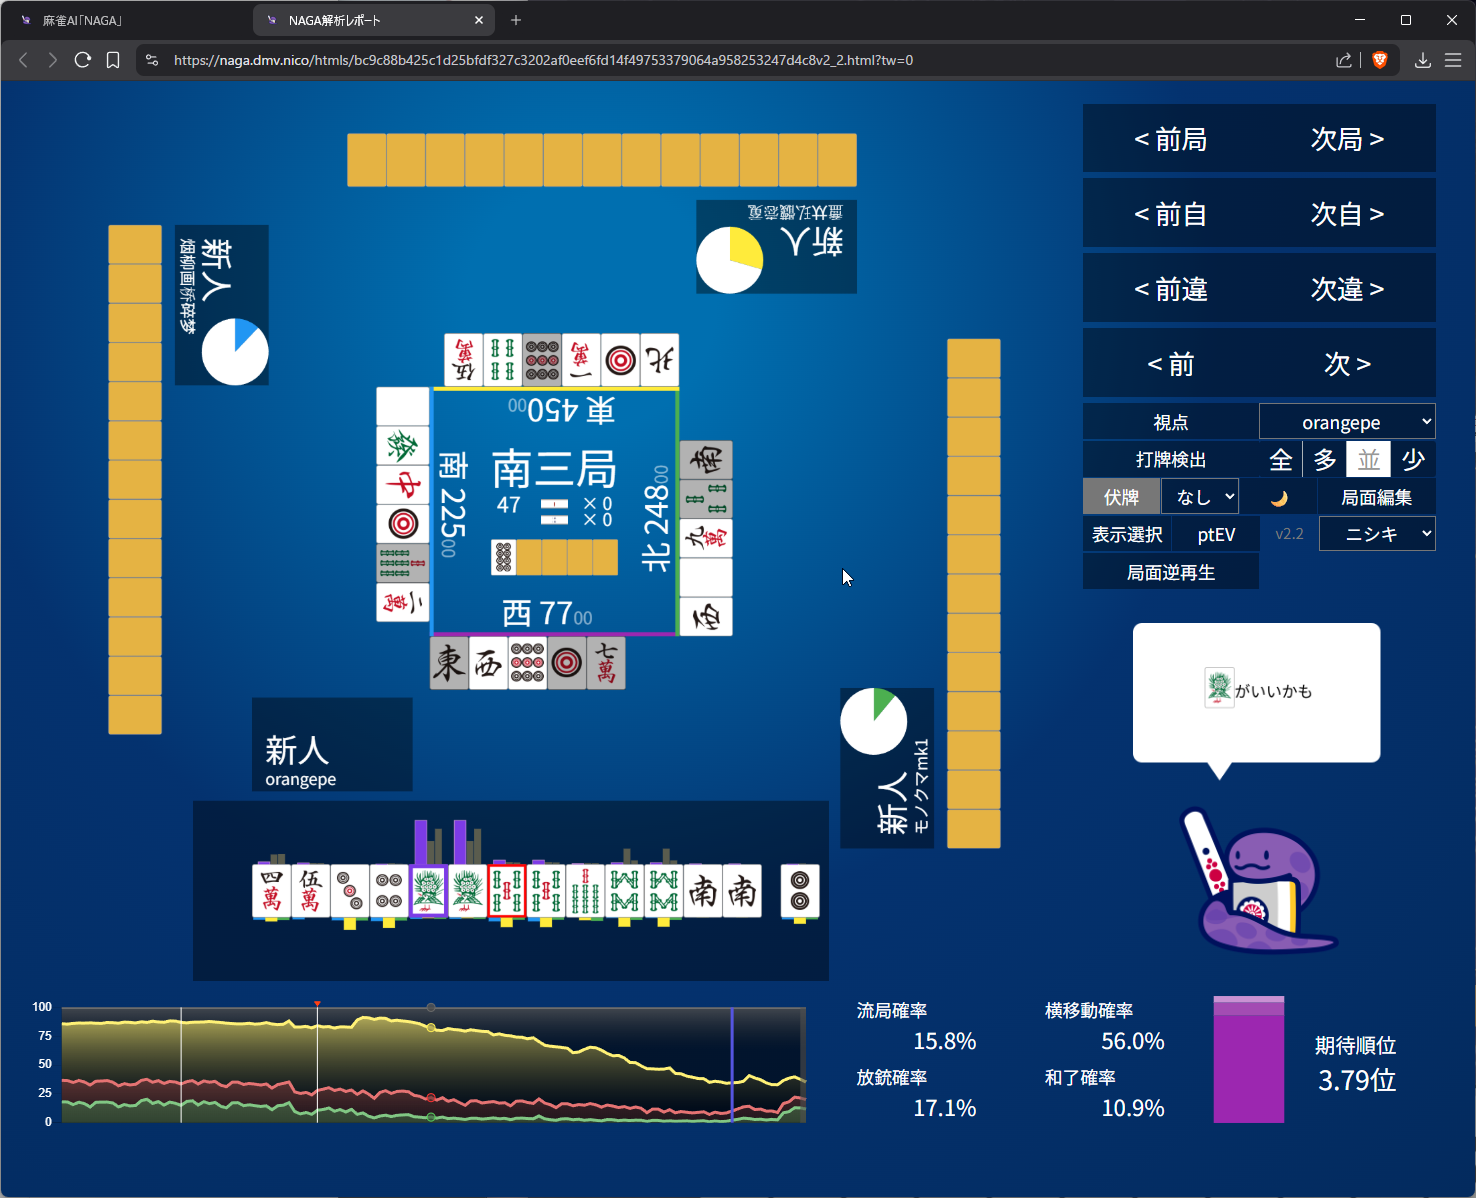Click the new tab plus icon
This screenshot has height=1198, width=1476.
pyautogui.click(x=516, y=20)
